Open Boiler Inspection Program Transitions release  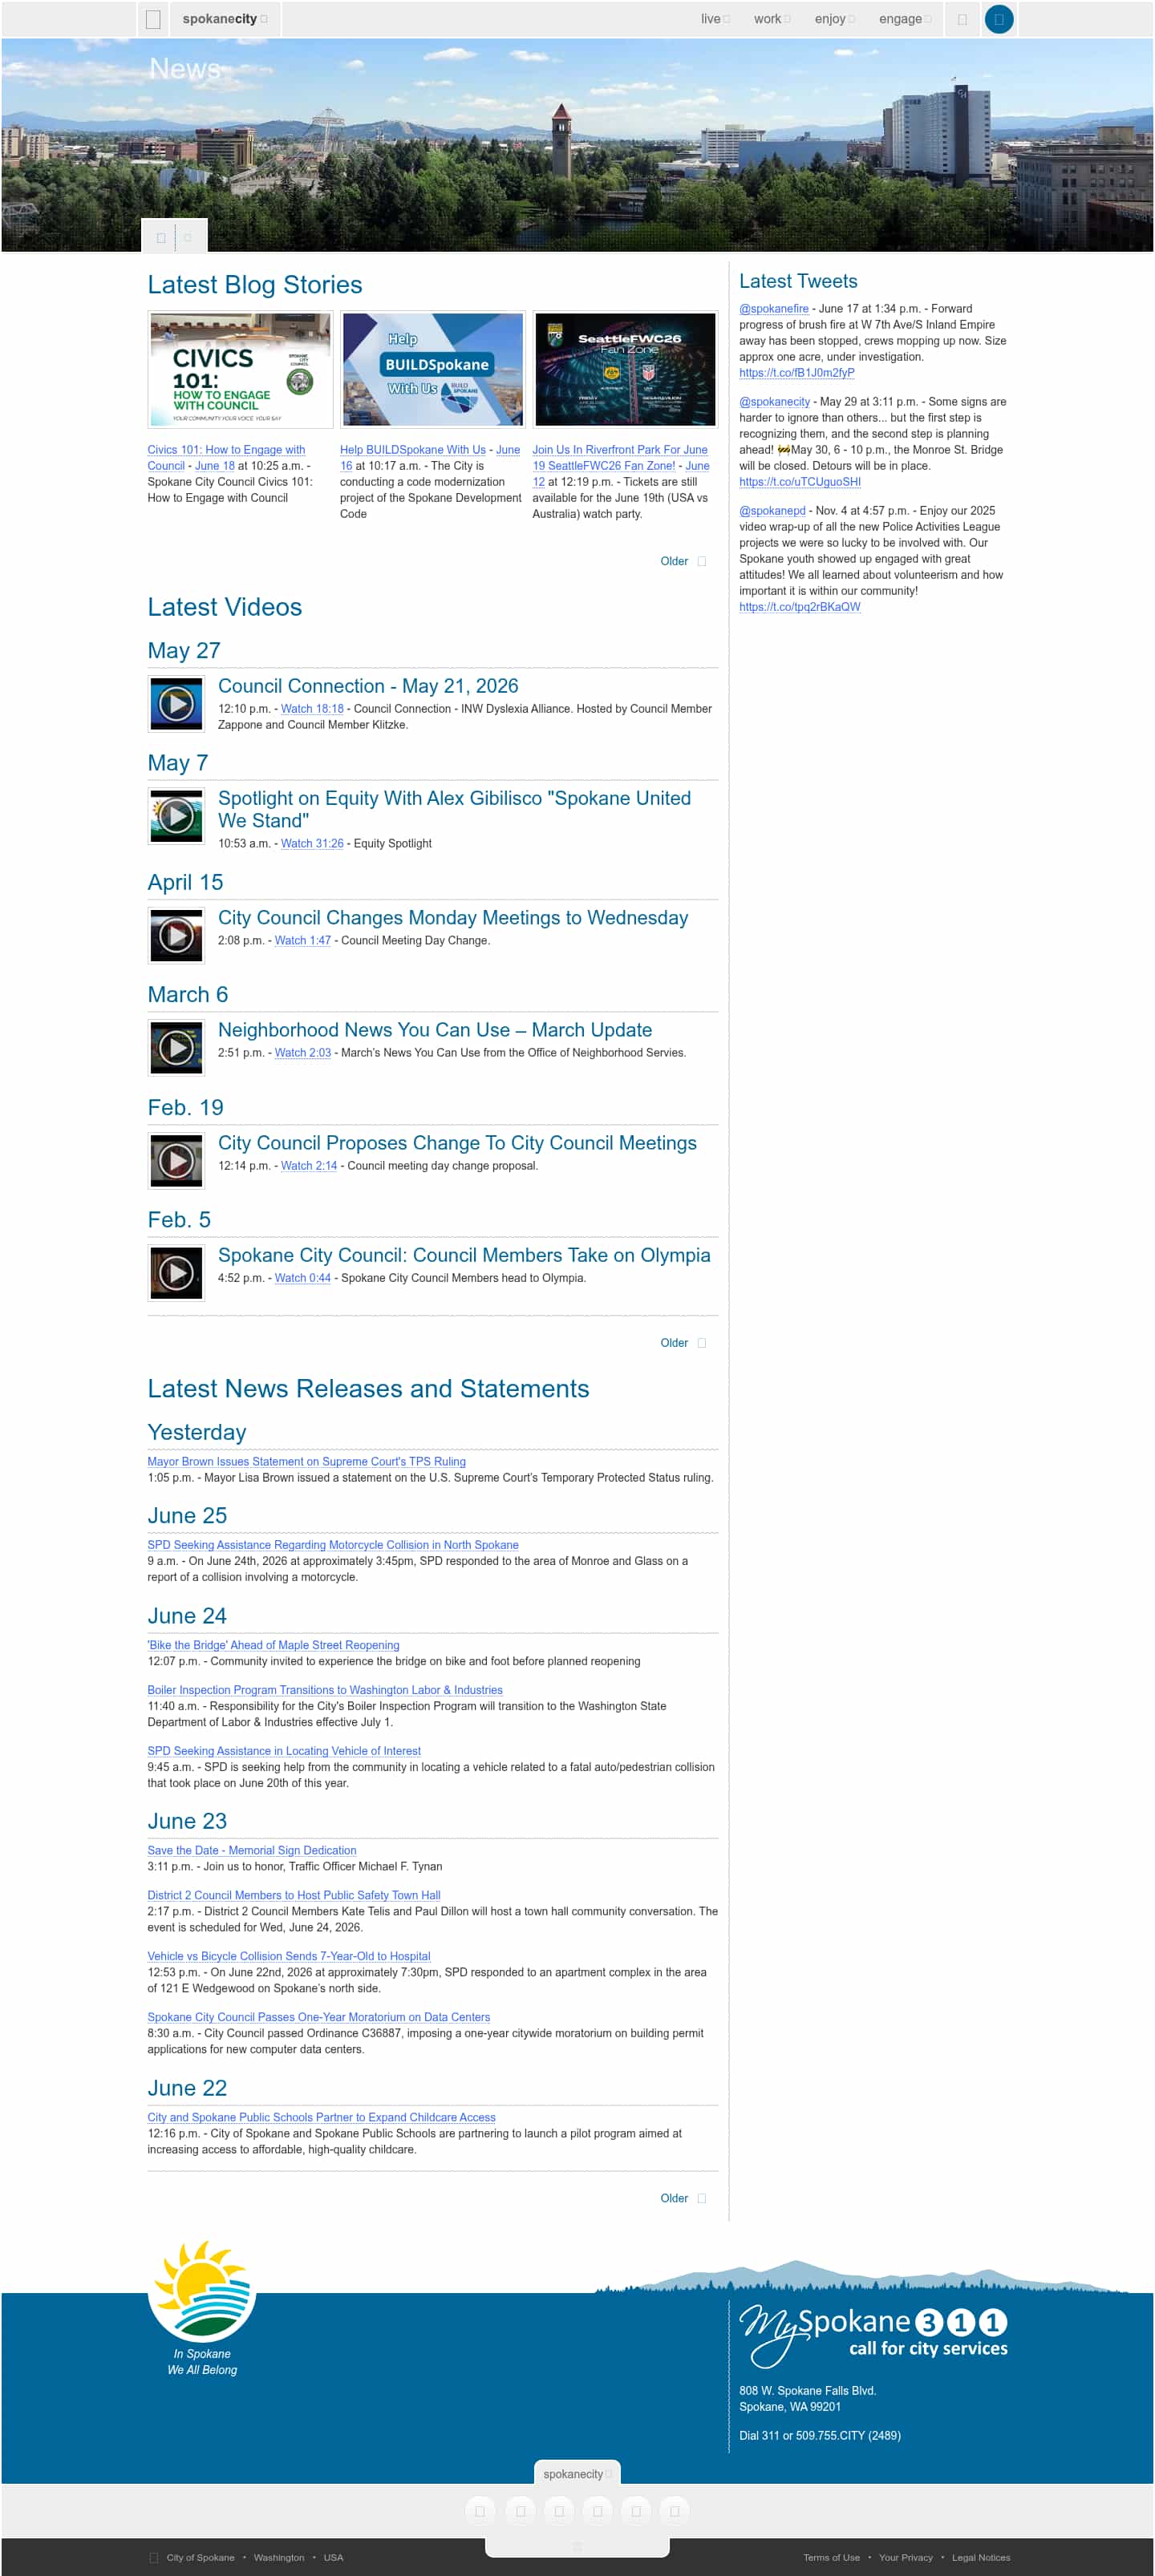(324, 1689)
